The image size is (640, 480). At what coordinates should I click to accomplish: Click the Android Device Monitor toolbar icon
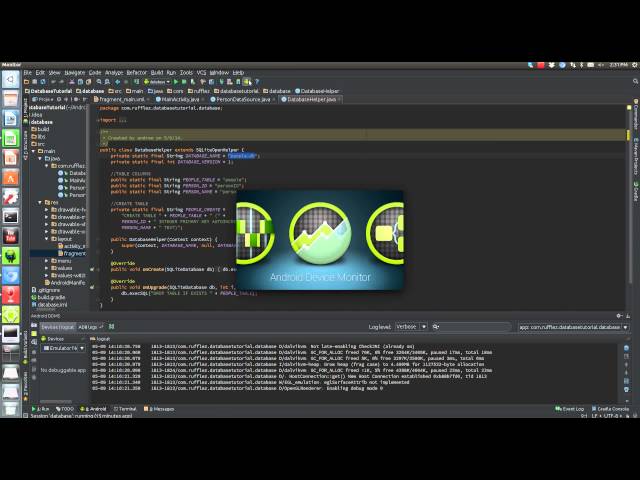(247, 82)
